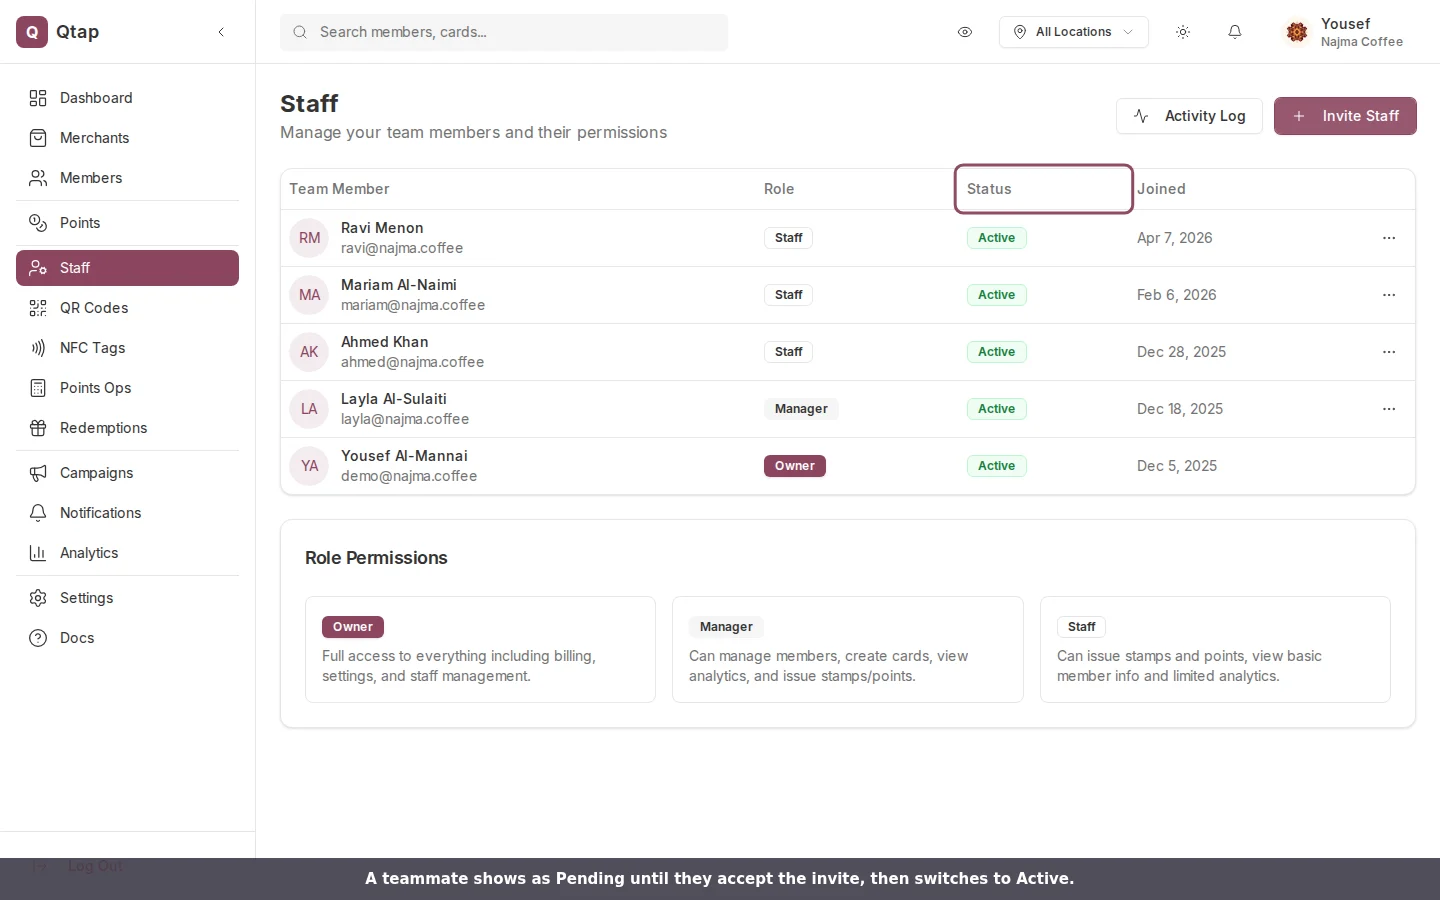This screenshot has height=900, width=1440.
Task: Click the AK avatar for Ahmed Khan
Action: click(309, 352)
